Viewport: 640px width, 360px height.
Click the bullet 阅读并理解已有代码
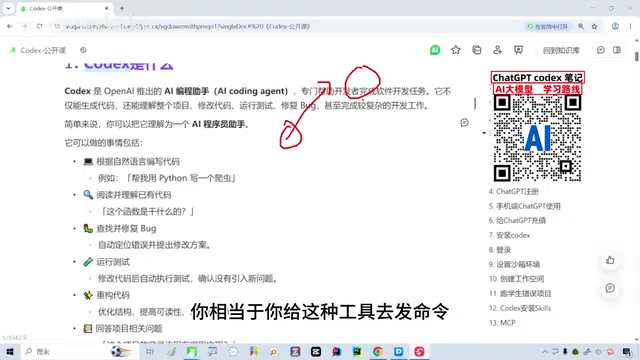pyautogui.click(x=133, y=195)
